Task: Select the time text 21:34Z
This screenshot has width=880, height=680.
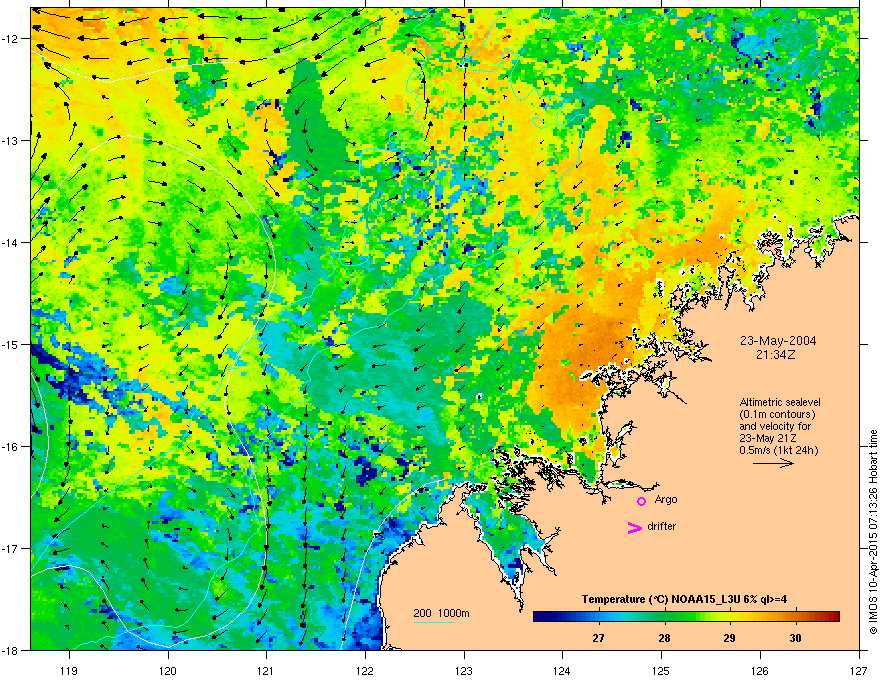Action: pyautogui.click(x=776, y=355)
